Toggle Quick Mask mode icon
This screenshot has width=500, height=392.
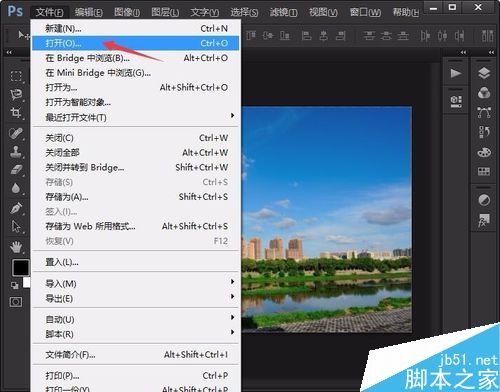(x=16, y=302)
